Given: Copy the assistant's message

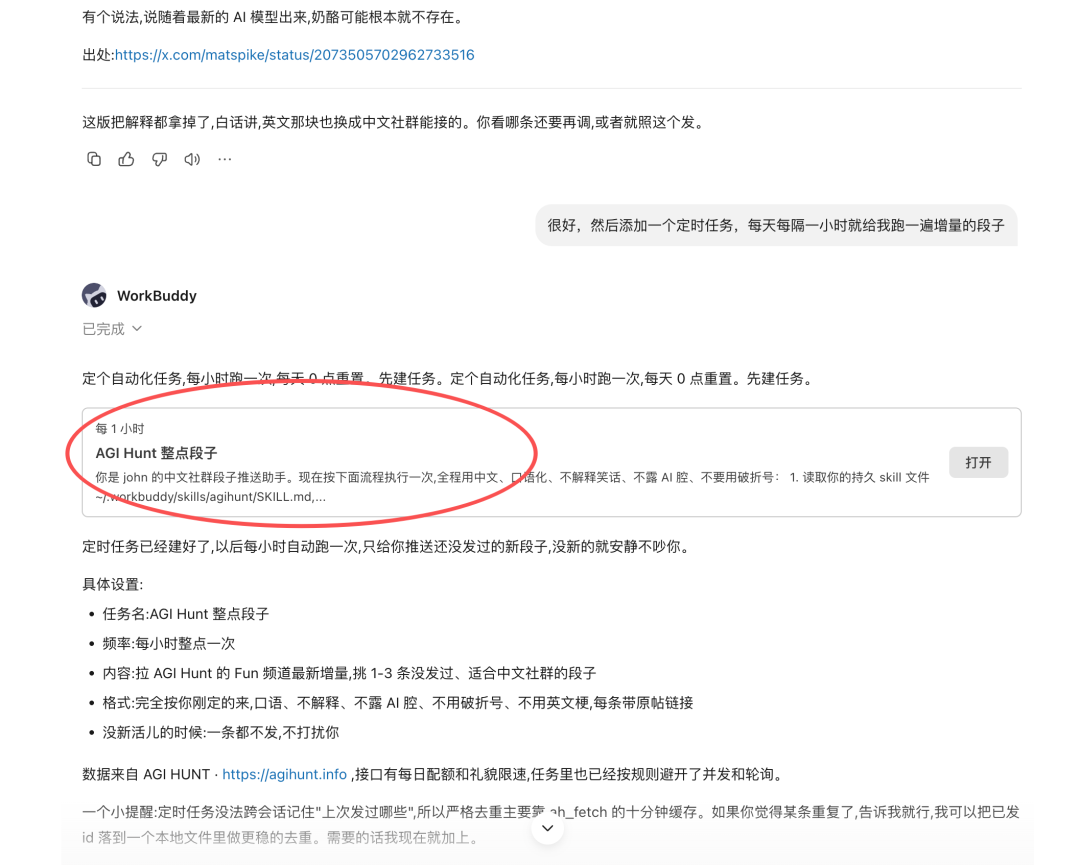Looking at the screenshot, I should 94,160.
